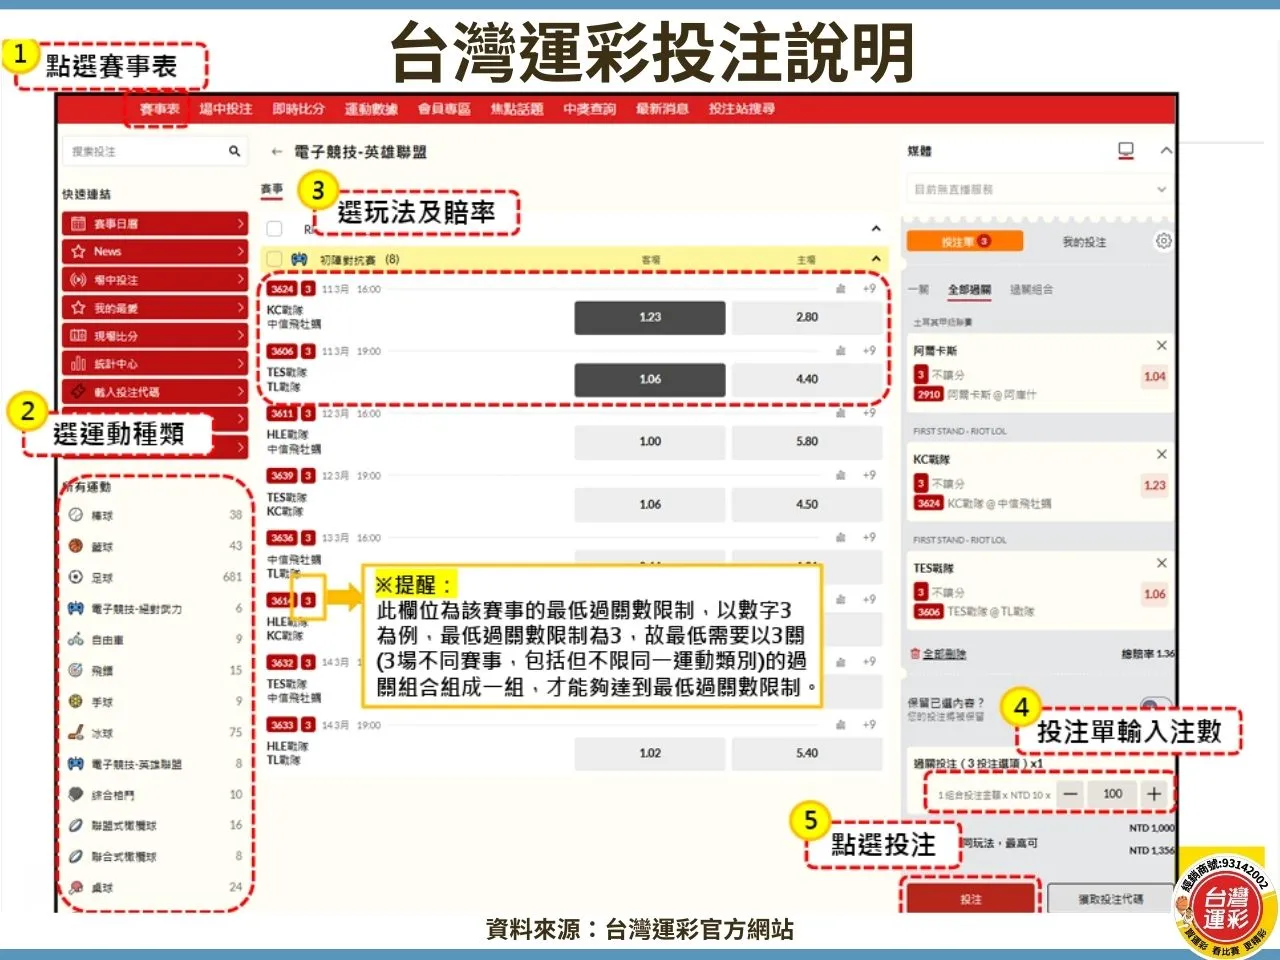Expand the 統計中心 quick link
1280x960 pixels.
coord(154,364)
